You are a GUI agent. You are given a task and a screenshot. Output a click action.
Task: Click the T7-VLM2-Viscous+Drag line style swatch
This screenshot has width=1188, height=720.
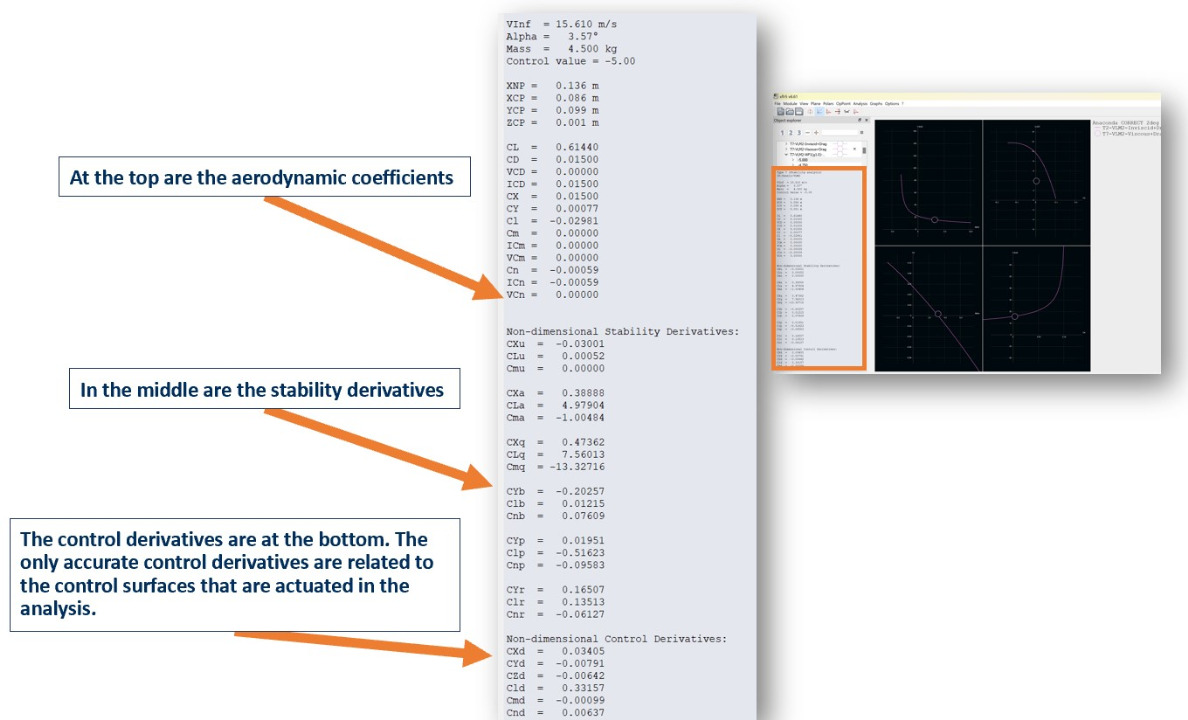click(841, 149)
